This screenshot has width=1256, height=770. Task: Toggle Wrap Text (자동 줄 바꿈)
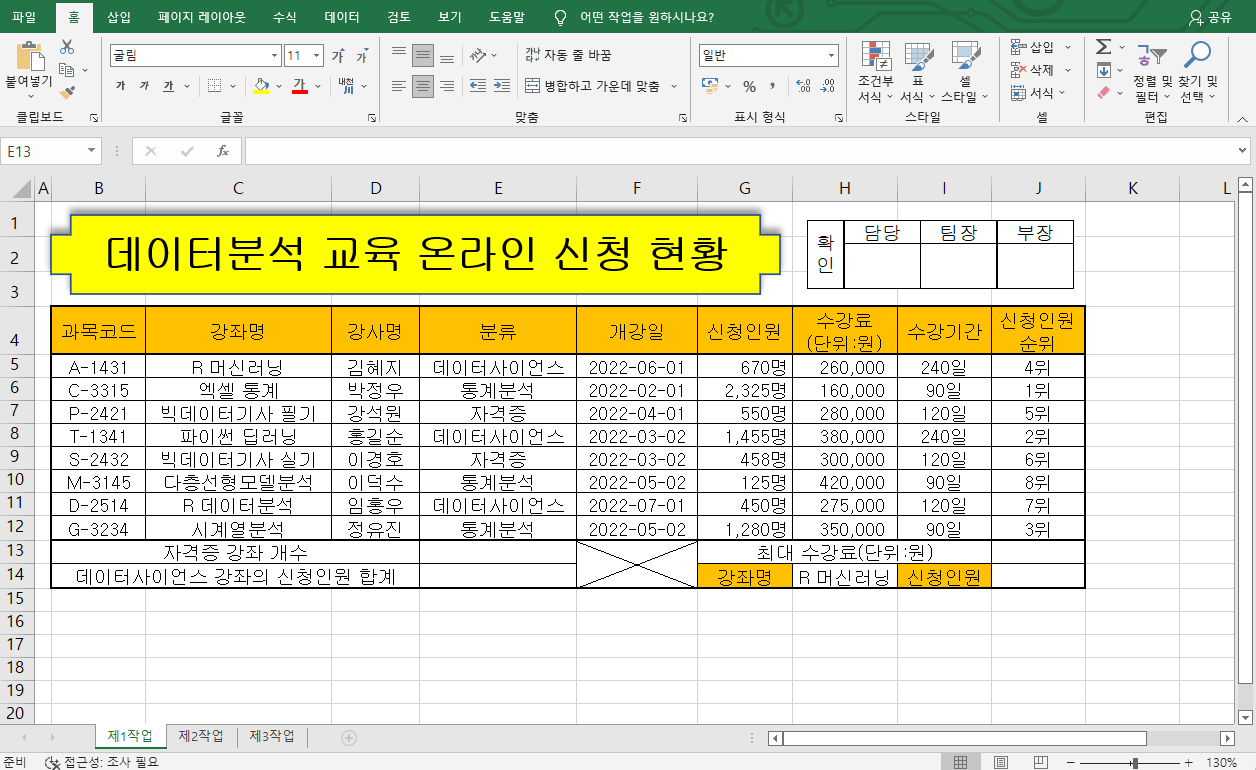coord(568,56)
